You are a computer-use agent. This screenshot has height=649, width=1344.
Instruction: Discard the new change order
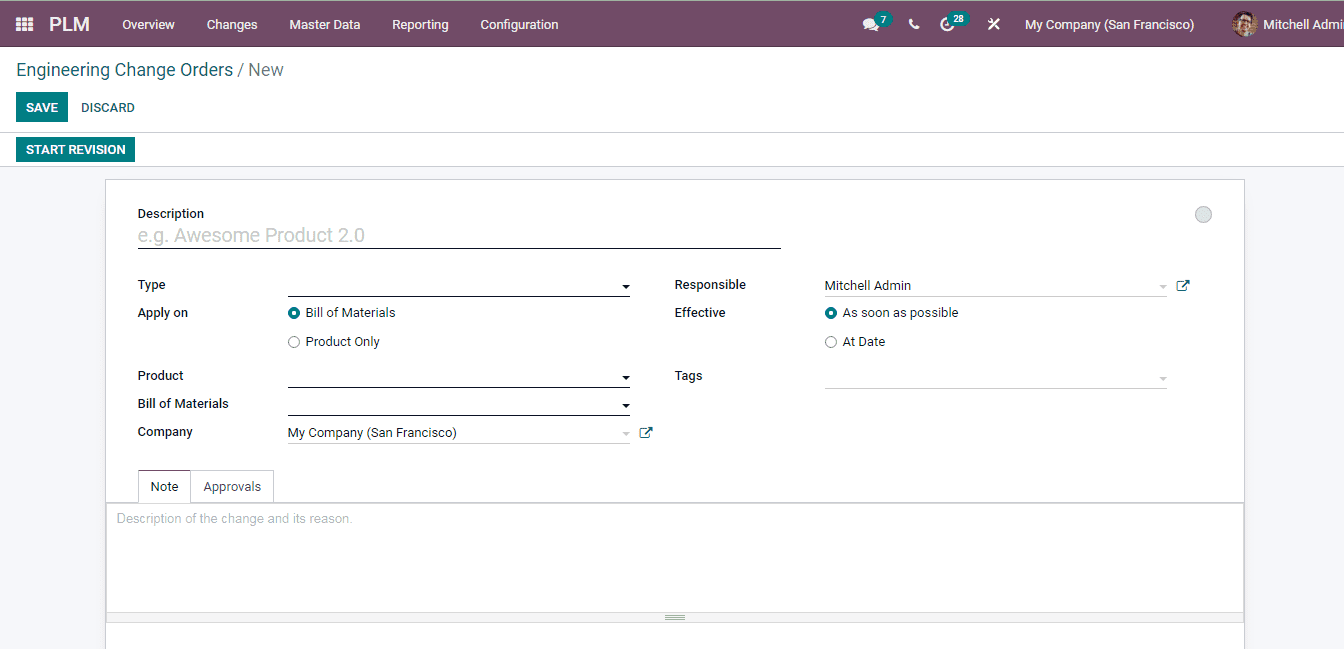[107, 107]
